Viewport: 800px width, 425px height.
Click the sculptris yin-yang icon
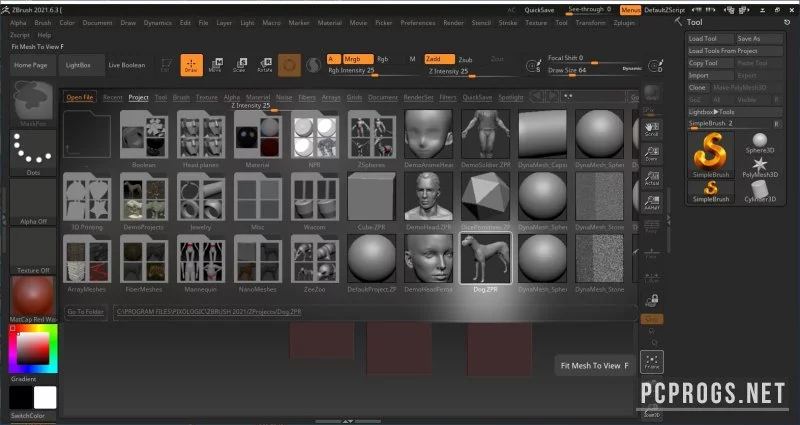tap(313, 65)
